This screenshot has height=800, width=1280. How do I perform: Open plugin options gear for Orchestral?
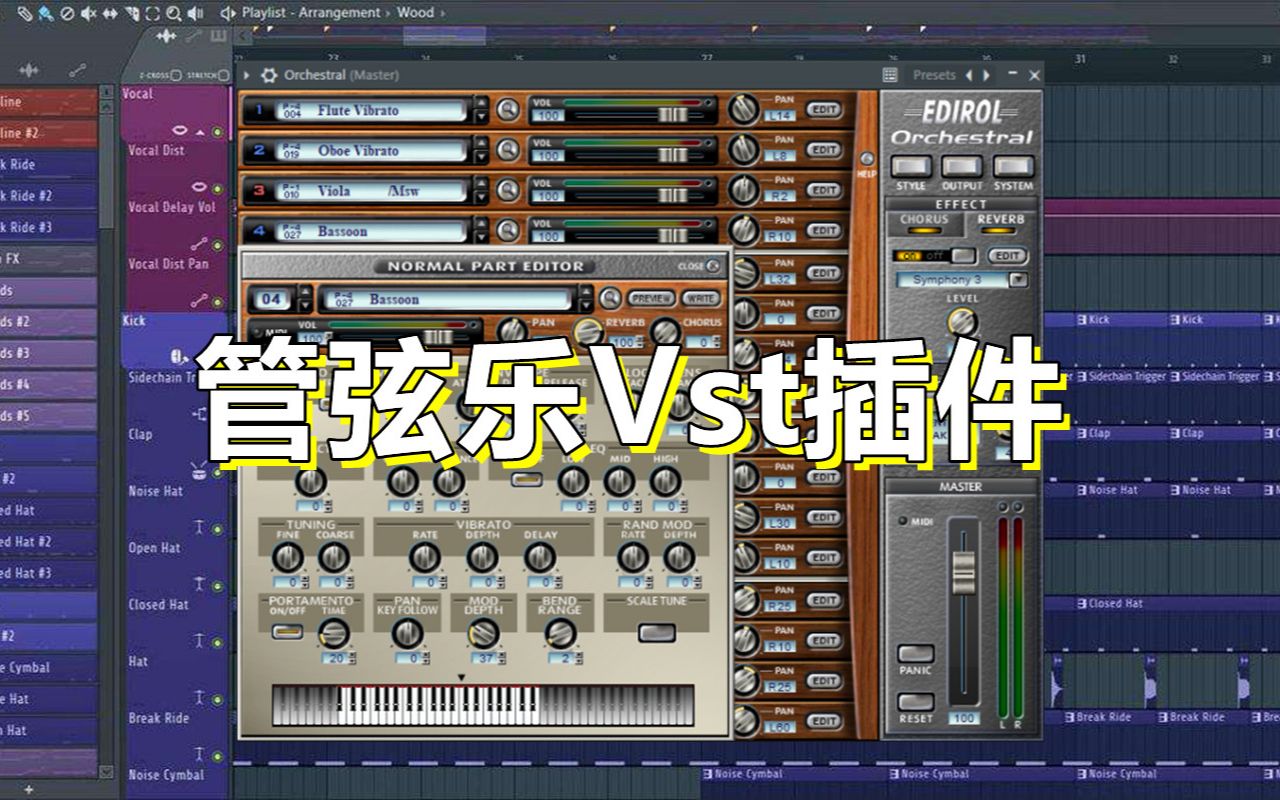point(270,75)
